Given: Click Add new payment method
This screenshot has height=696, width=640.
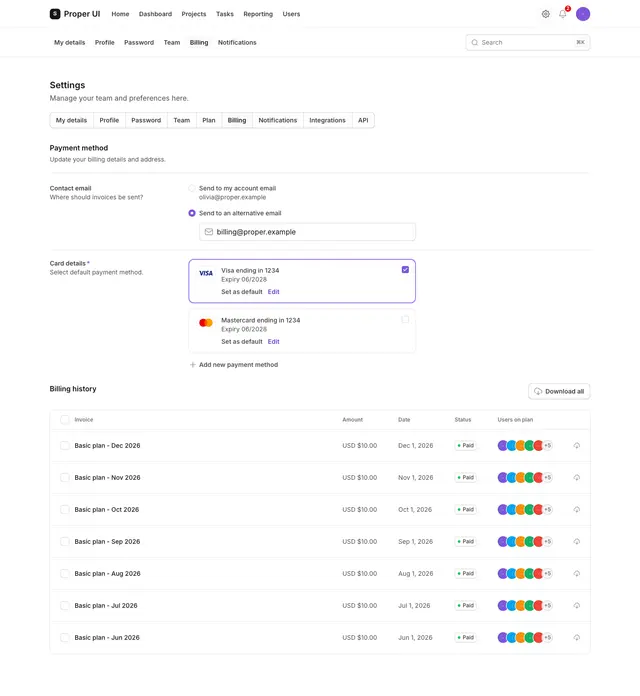Looking at the screenshot, I should [234, 364].
